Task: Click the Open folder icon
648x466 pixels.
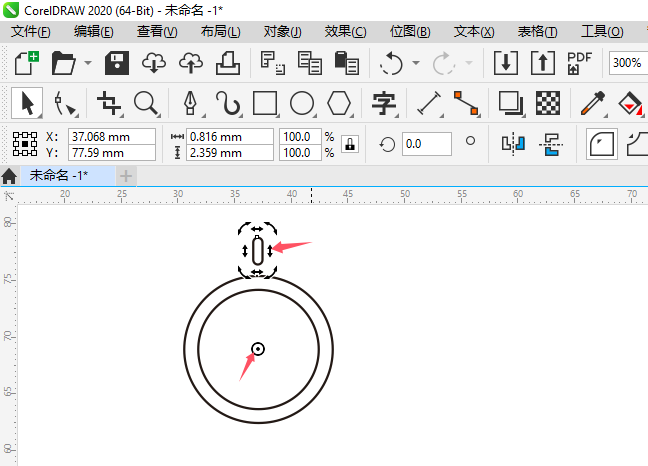Action: coord(63,63)
